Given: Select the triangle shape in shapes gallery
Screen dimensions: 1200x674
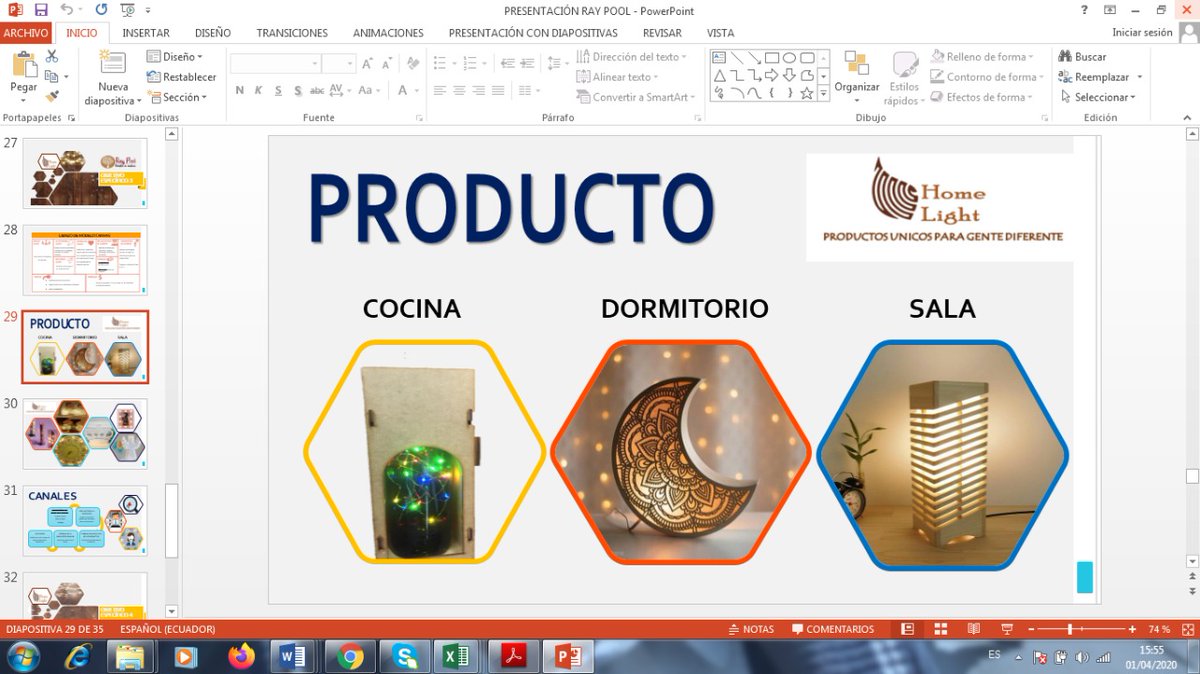Looking at the screenshot, I should [x=719, y=75].
